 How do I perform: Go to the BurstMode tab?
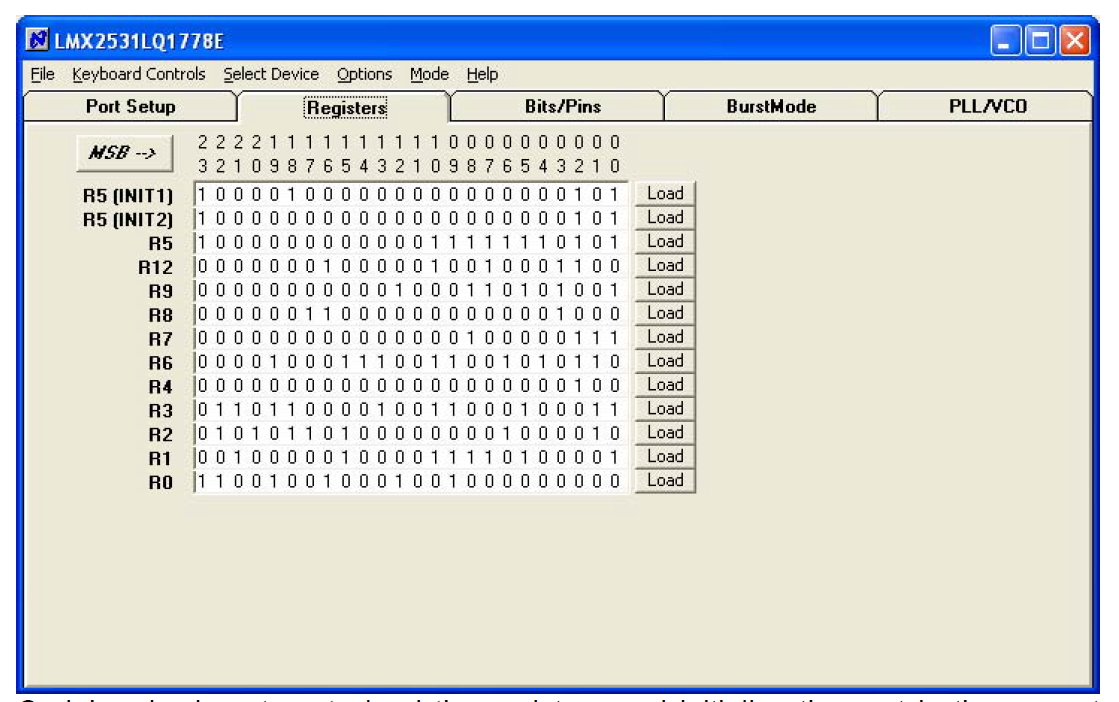tap(771, 106)
